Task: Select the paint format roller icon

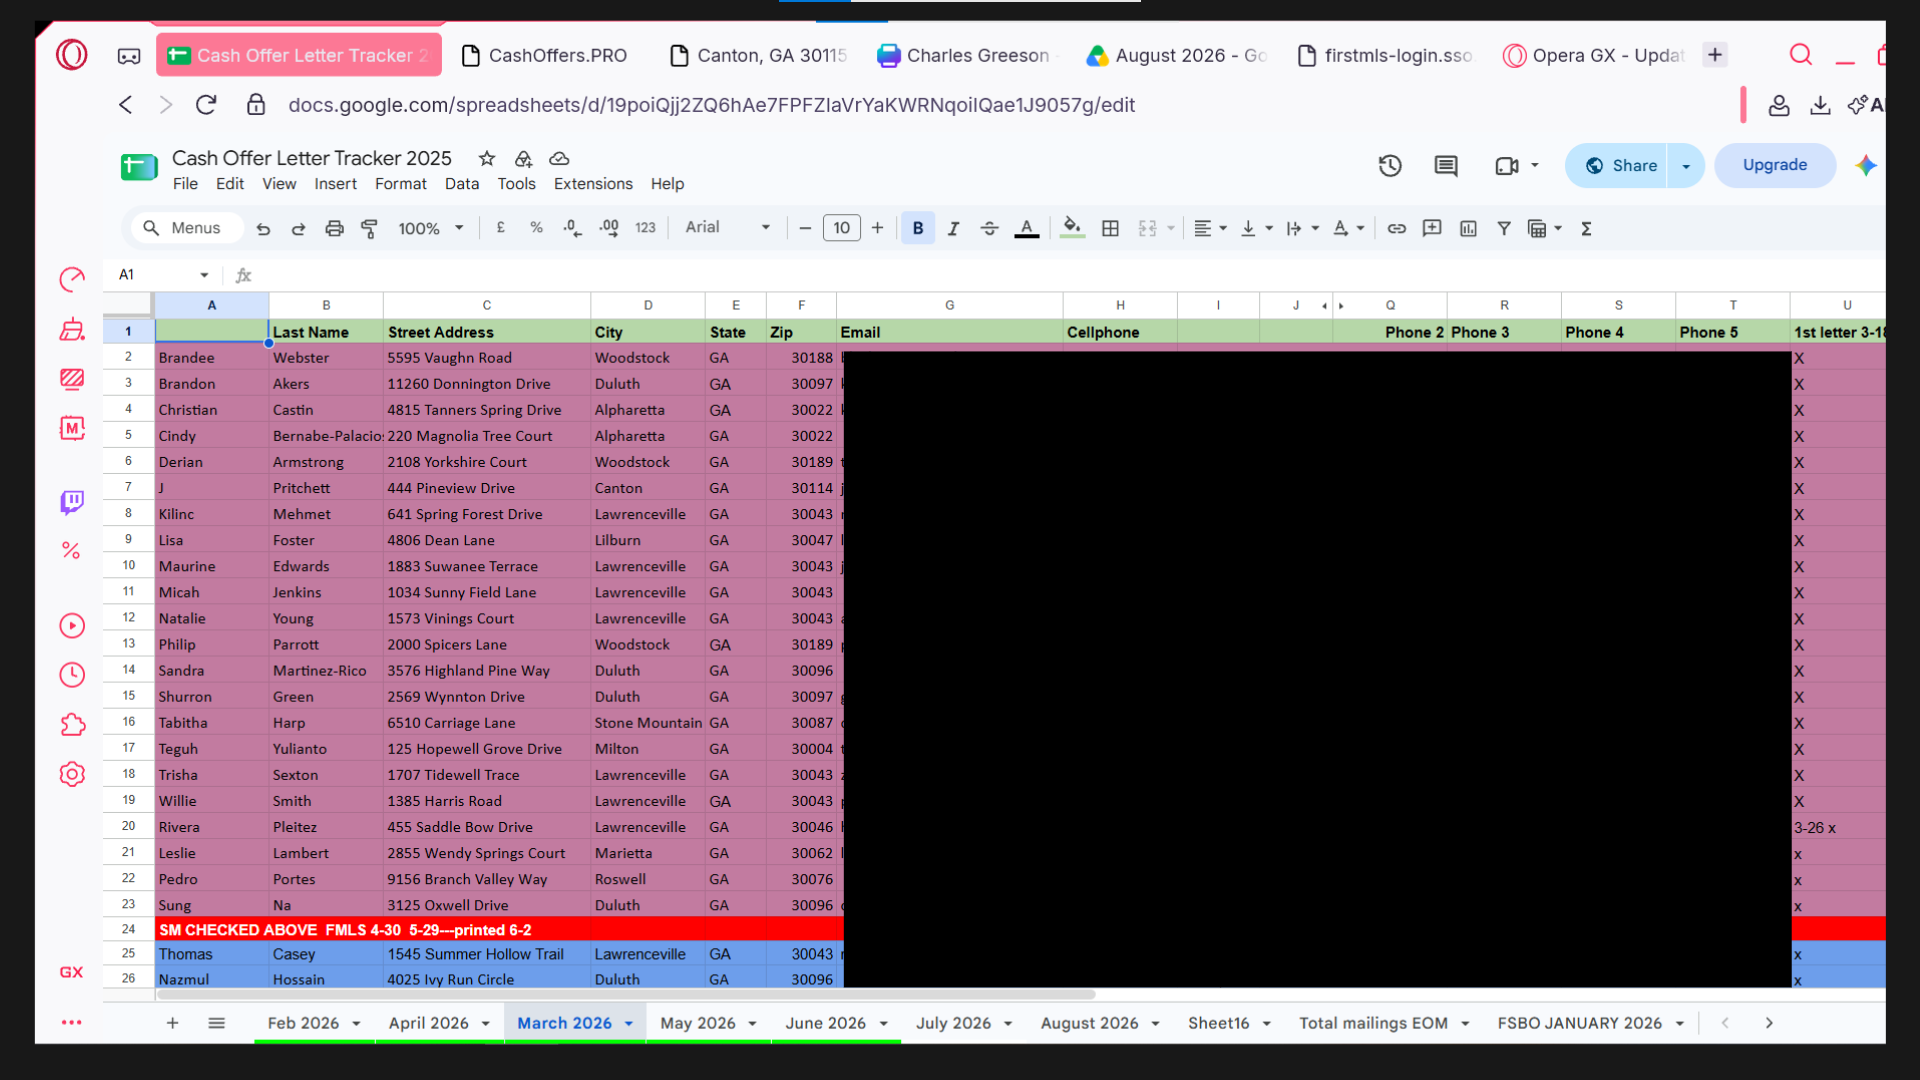Action: pyautogui.click(x=369, y=229)
